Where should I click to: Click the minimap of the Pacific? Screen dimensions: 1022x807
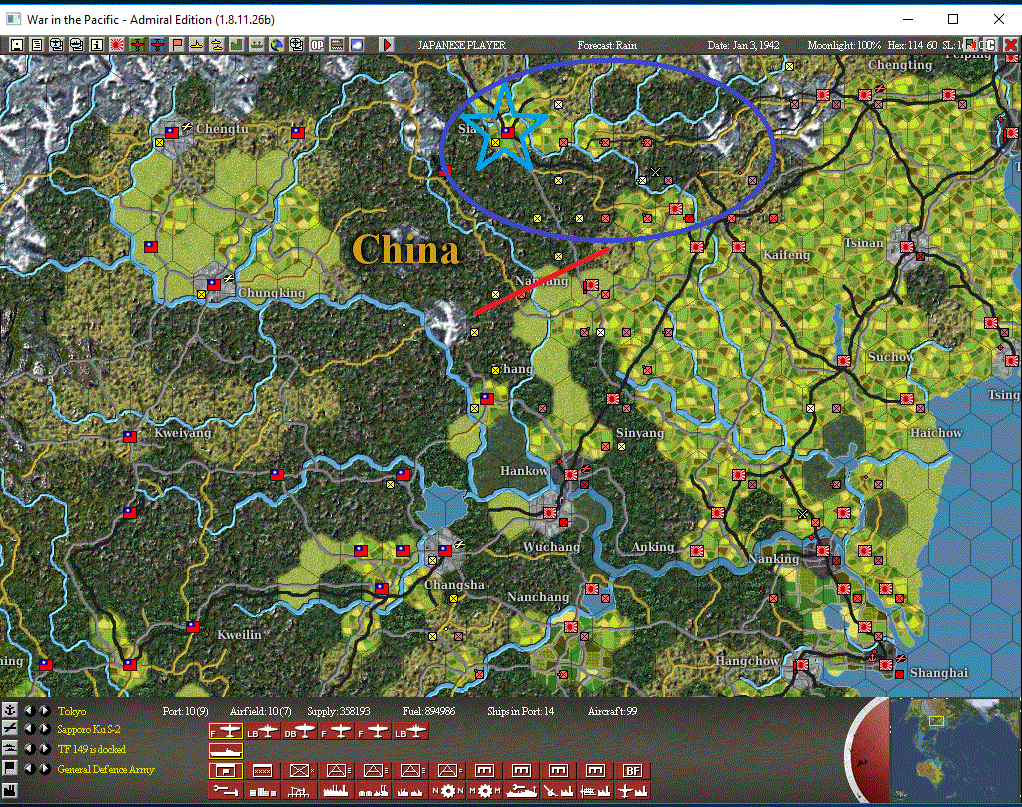(954, 749)
